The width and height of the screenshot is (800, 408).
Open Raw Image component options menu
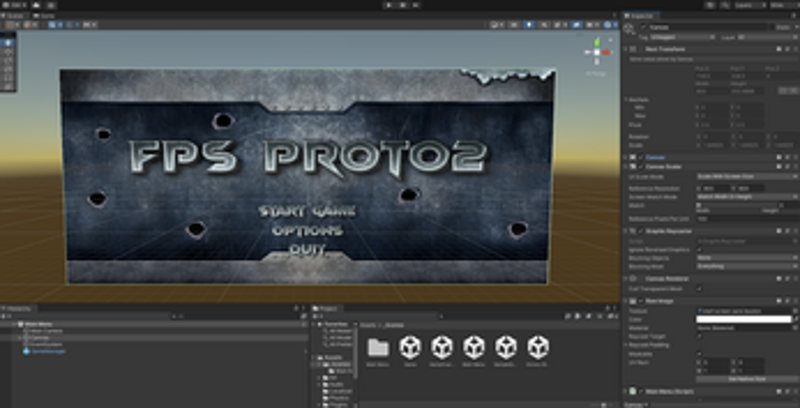click(795, 301)
